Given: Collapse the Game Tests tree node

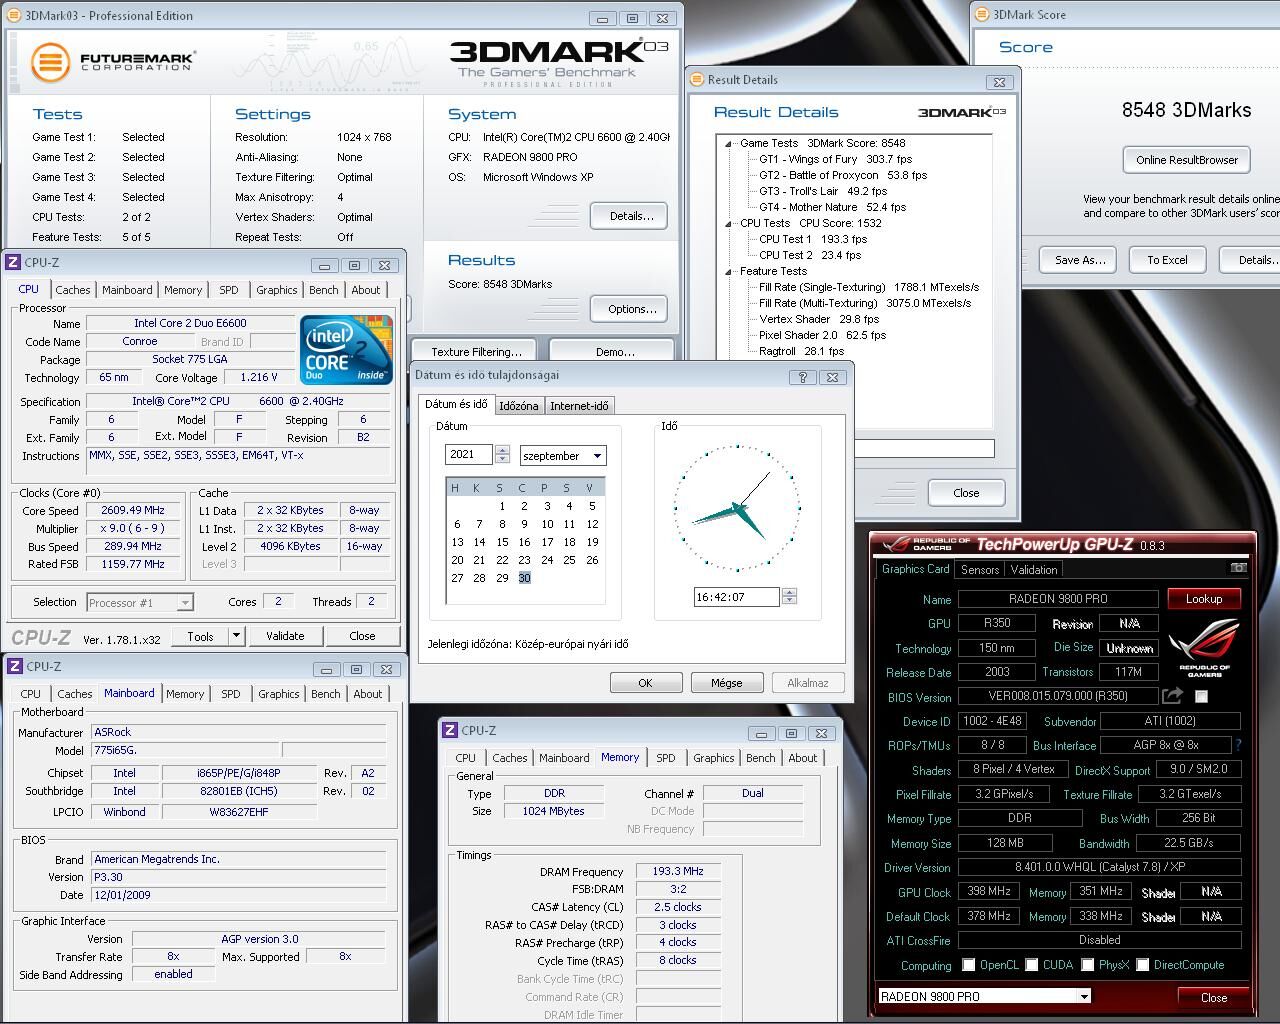Looking at the screenshot, I should [728, 143].
